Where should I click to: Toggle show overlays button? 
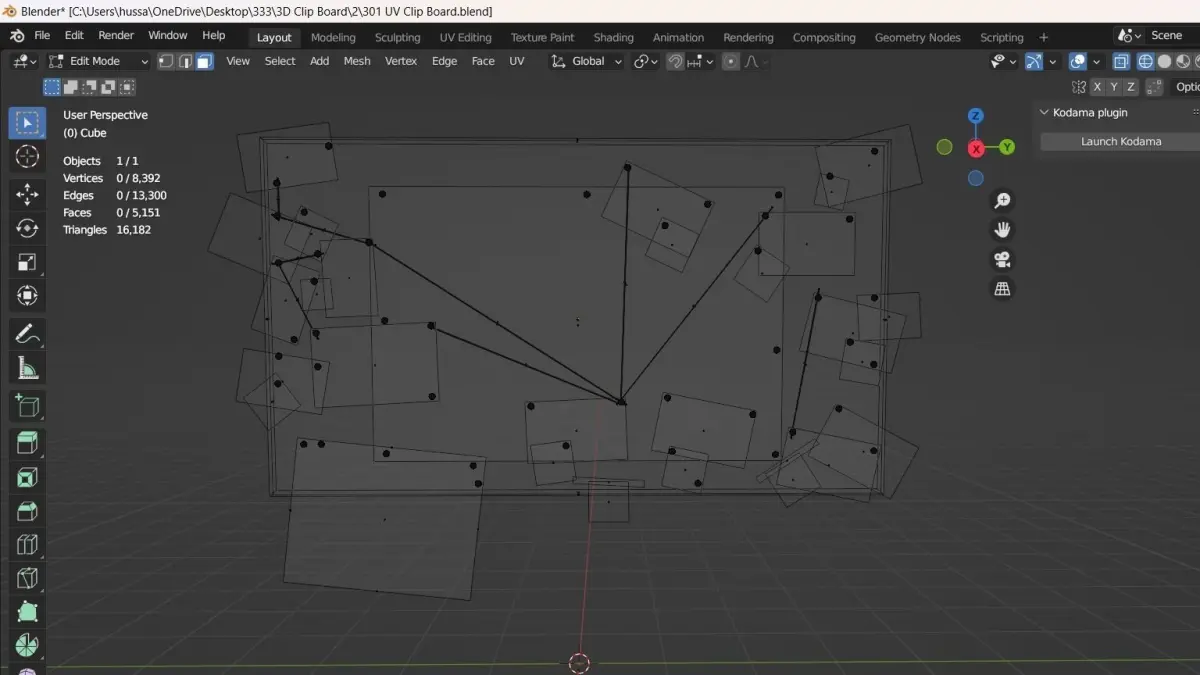point(1077,61)
